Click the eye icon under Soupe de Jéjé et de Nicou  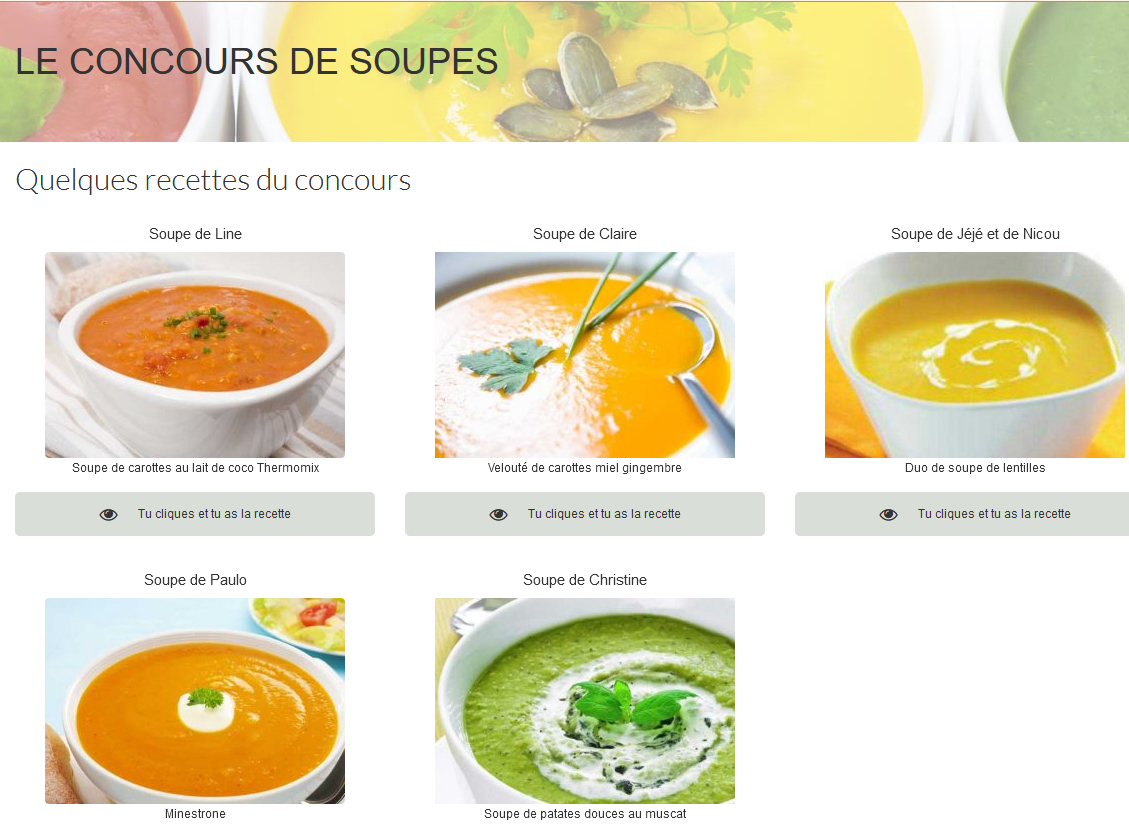click(x=889, y=514)
